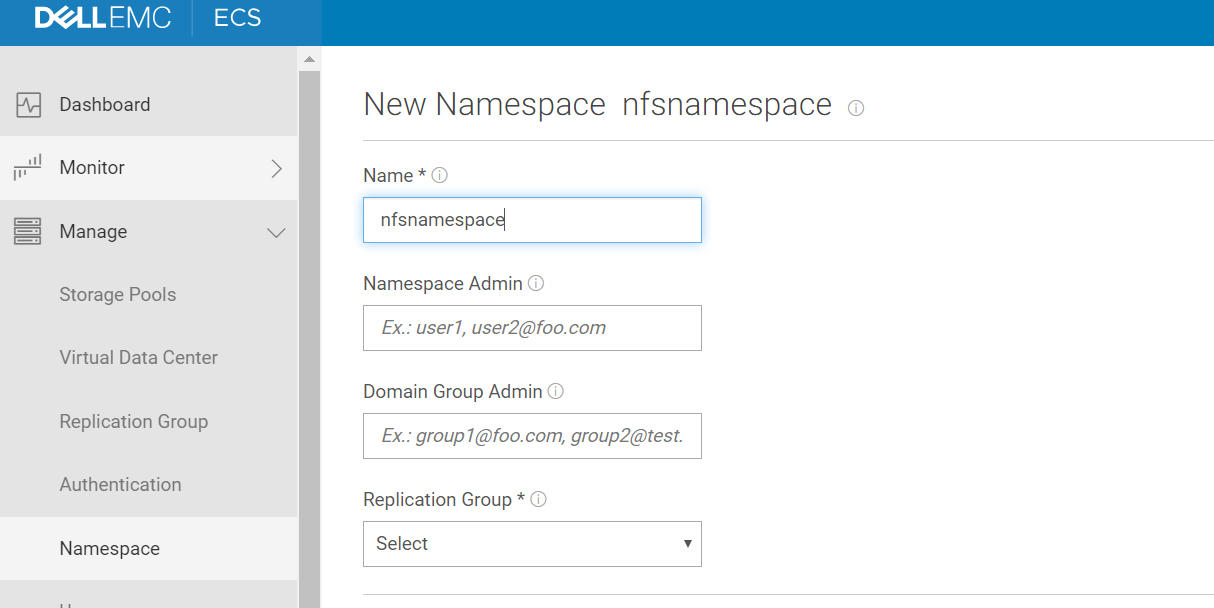Open the Namespace management page
1214x608 pixels.
click(x=110, y=548)
